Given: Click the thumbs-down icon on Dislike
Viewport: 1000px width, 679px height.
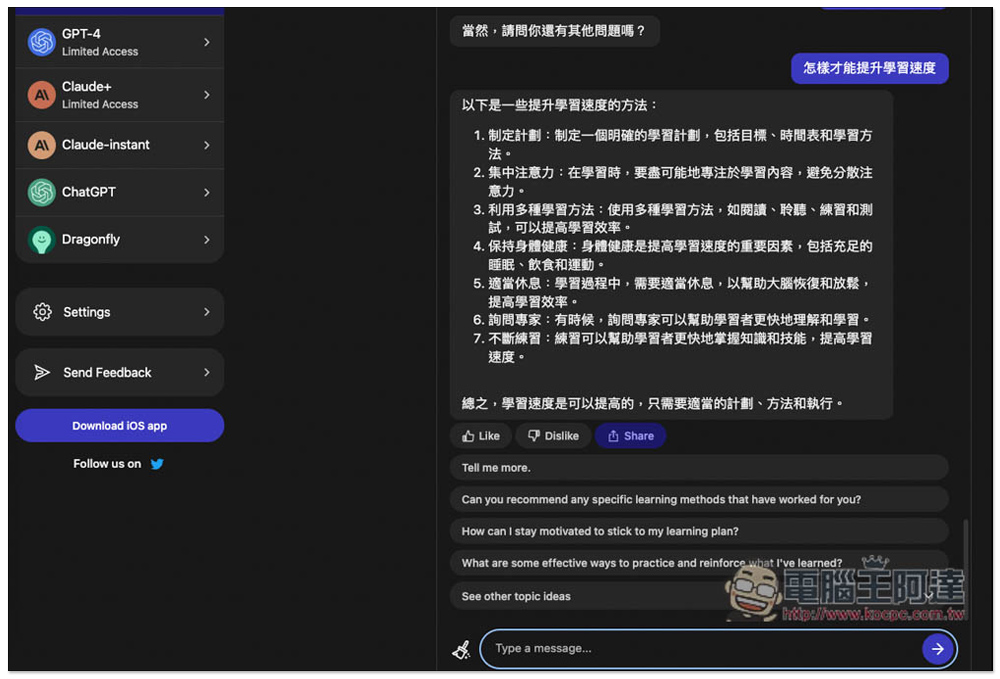Looking at the screenshot, I should pos(534,436).
